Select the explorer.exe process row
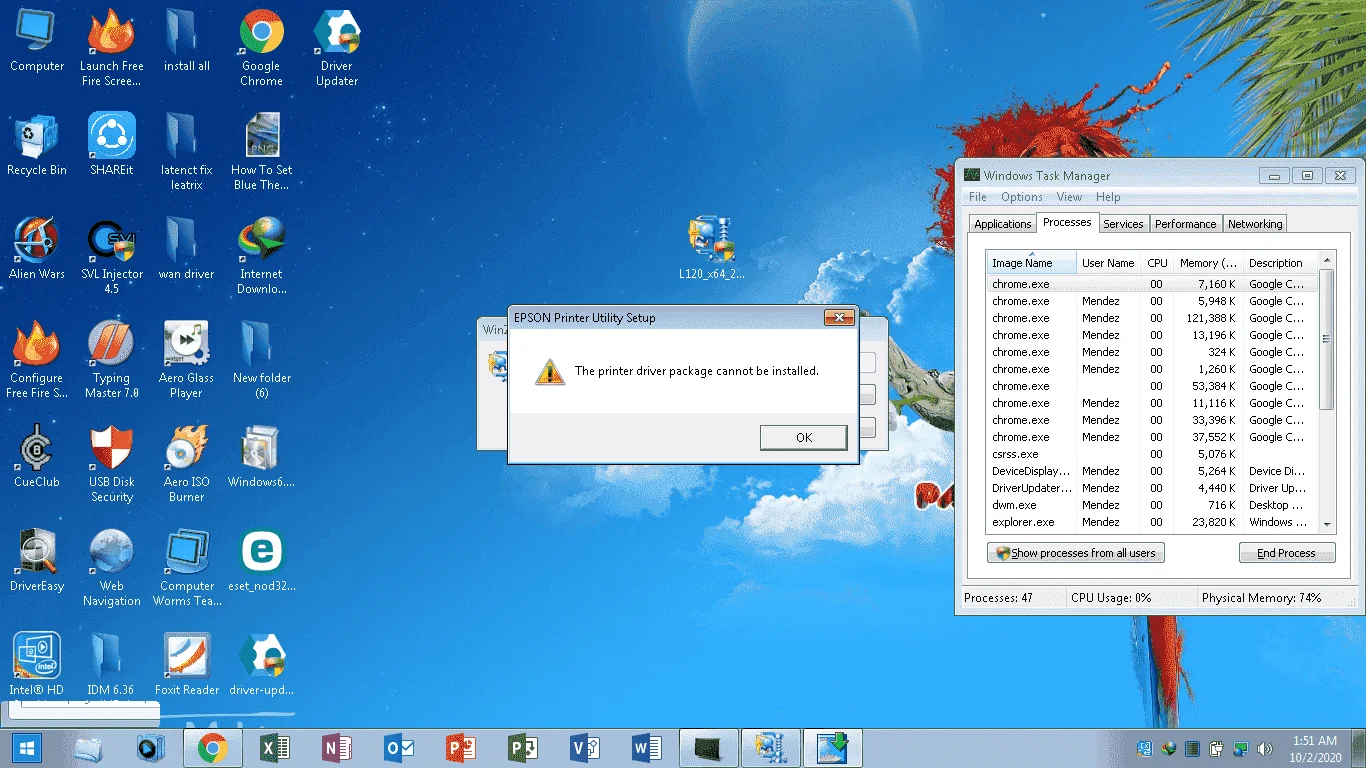The height and width of the screenshot is (768, 1366). [x=1152, y=522]
